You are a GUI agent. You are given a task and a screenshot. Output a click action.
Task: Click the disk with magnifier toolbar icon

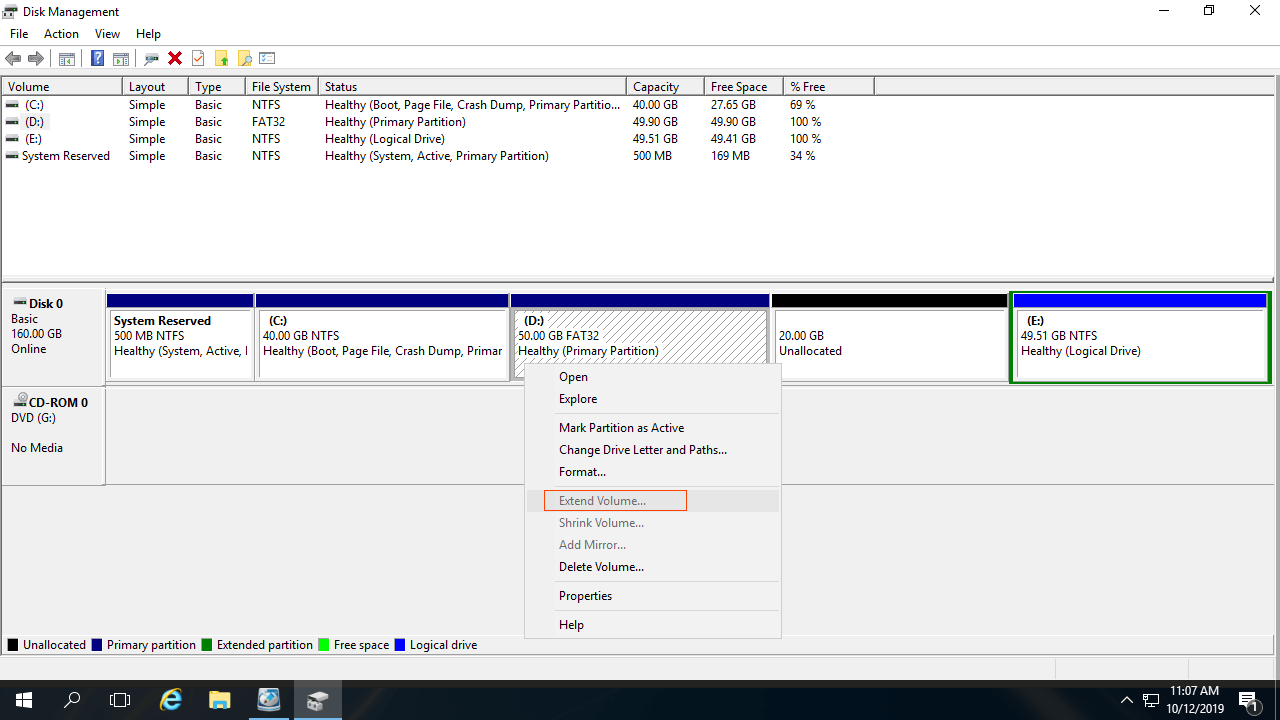(152, 58)
